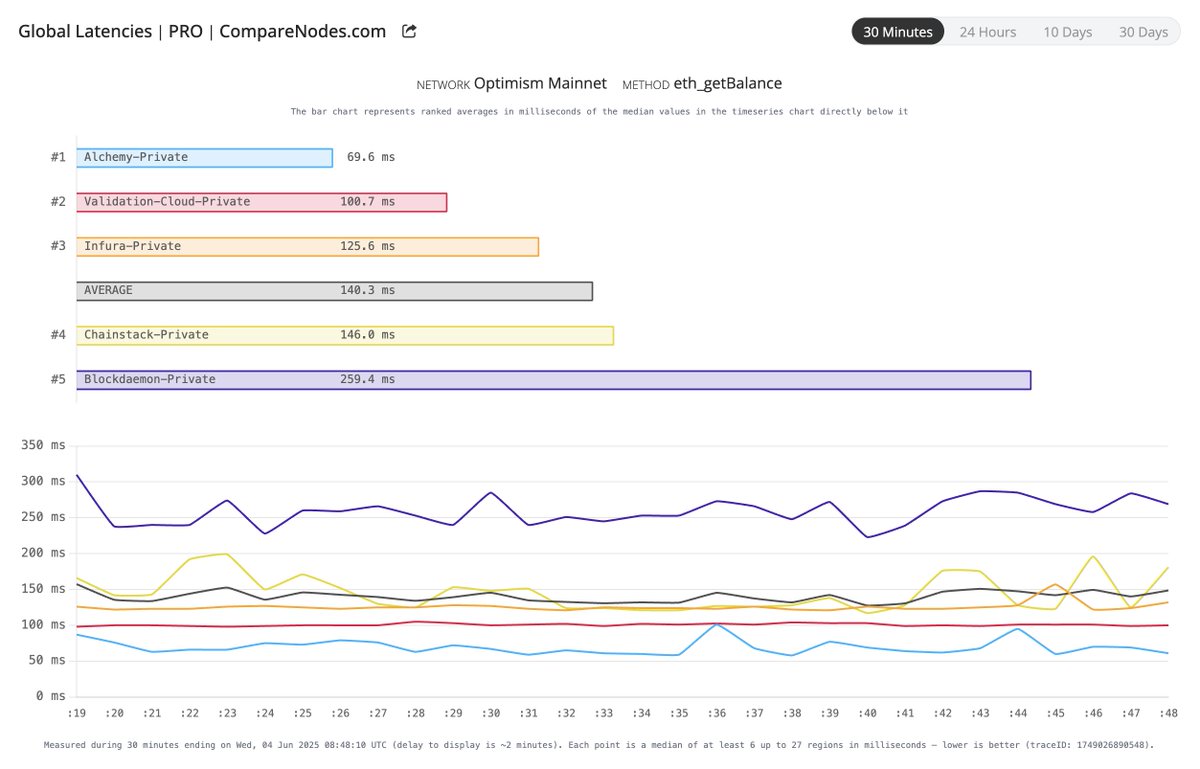Switch to the 24 Hours range
Viewport: 1200px width, 769px height.
coord(988,32)
